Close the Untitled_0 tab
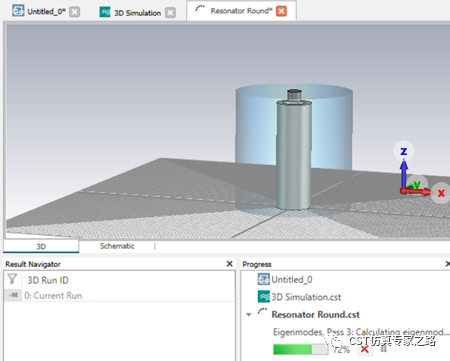The width and height of the screenshot is (450, 361). coord(74,12)
